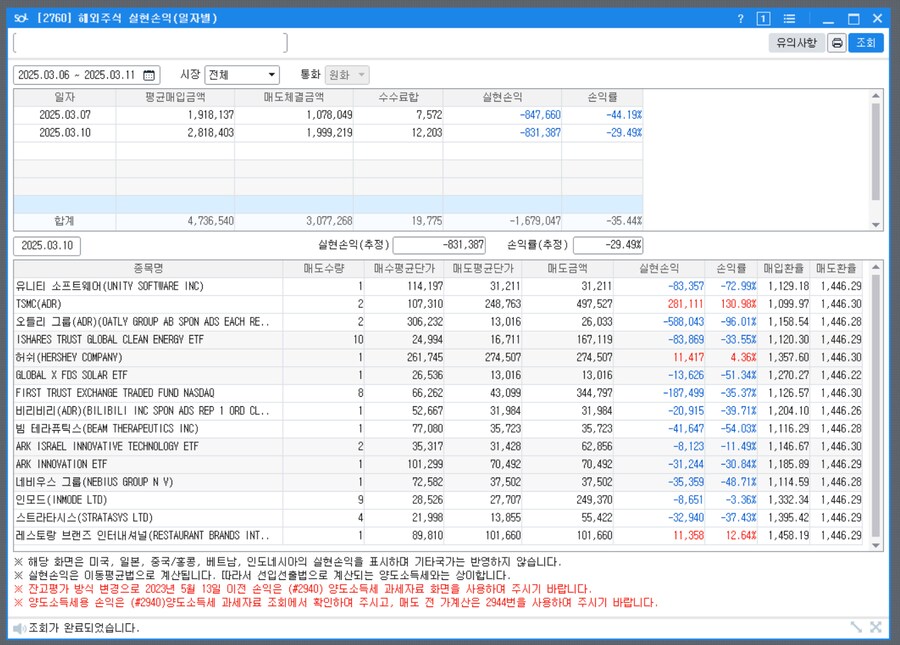The image size is (900, 645).
Task: Select the INMODE LTD row
Action: (439, 500)
